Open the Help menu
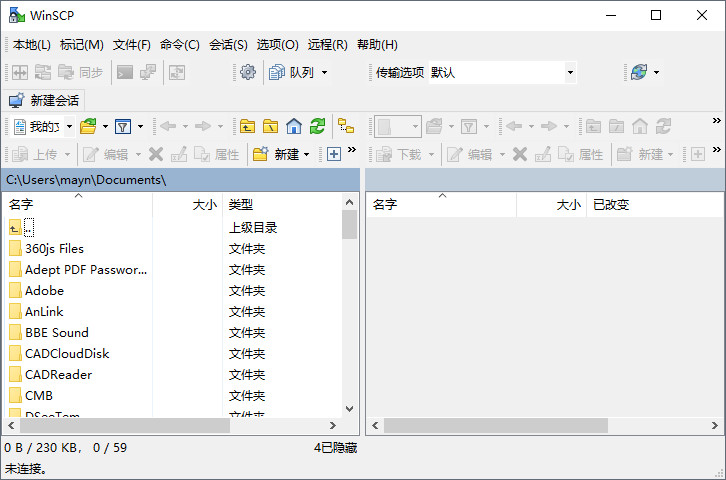 (377, 45)
